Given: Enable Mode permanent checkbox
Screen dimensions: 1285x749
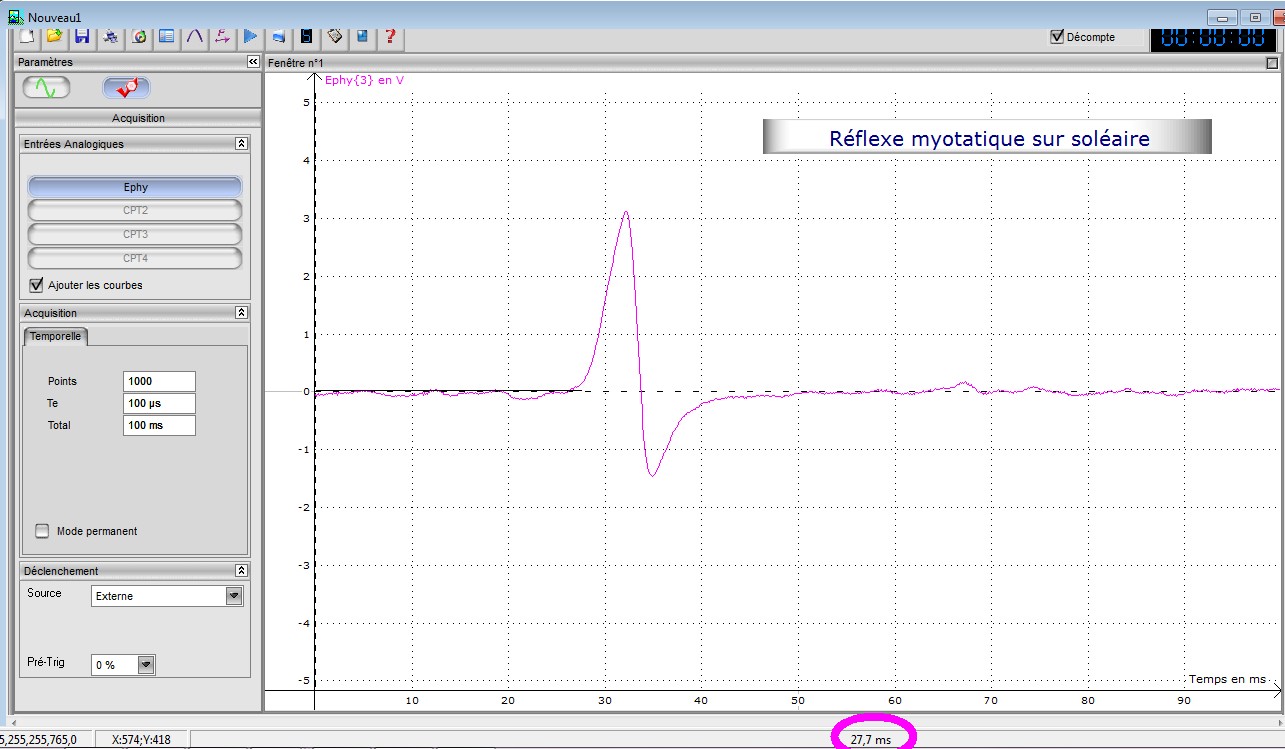Looking at the screenshot, I should point(42,531).
